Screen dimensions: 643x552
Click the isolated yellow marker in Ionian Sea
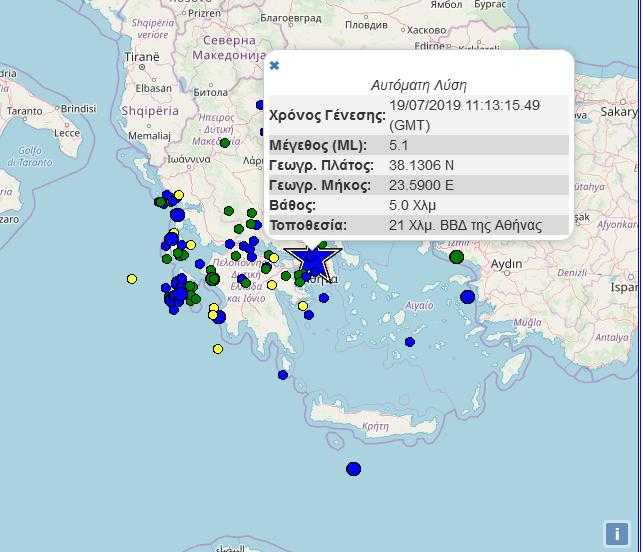[x=132, y=279]
